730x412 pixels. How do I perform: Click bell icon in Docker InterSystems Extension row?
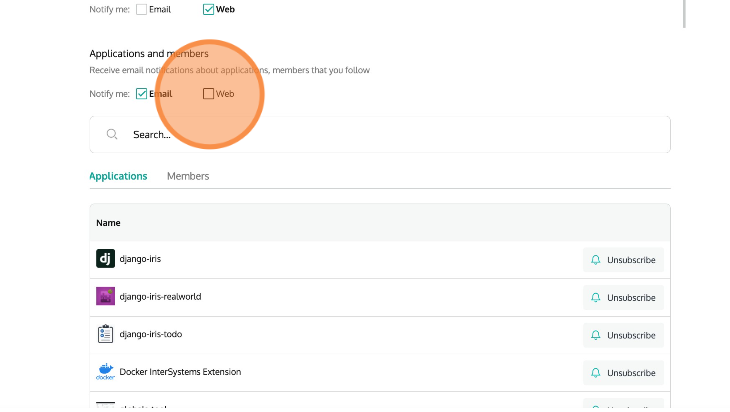[596, 373]
